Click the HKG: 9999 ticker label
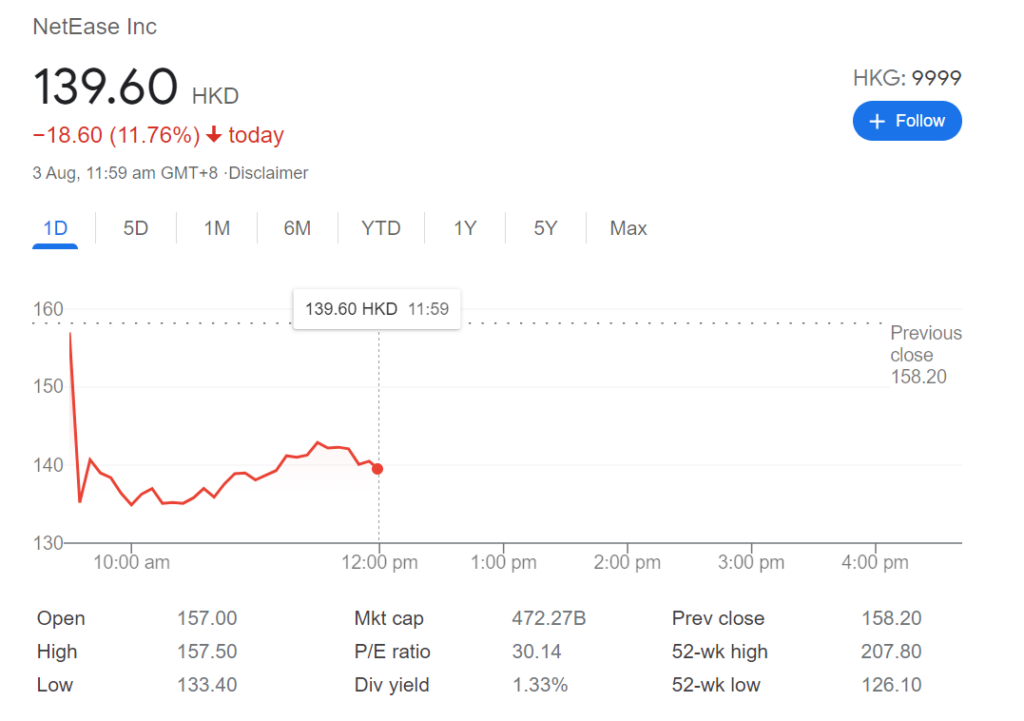Screen dimensions: 1024x721 [x=907, y=78]
